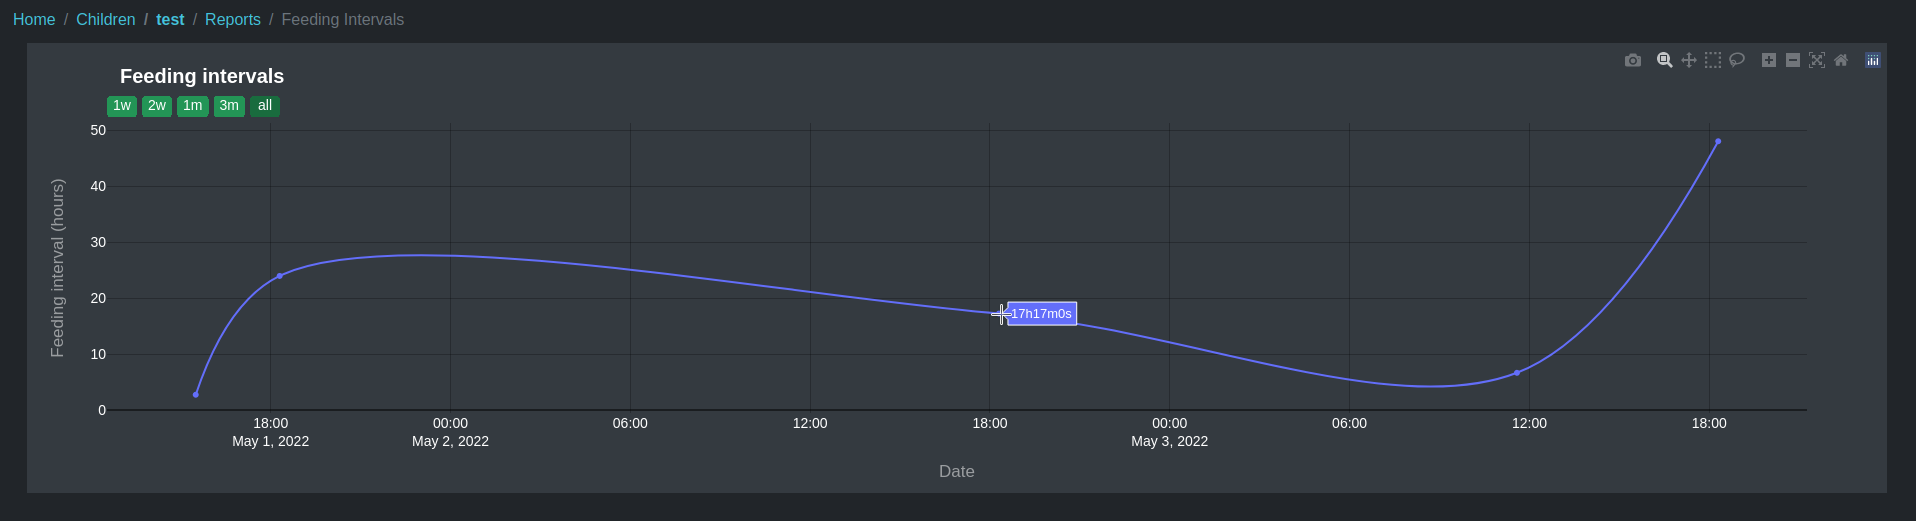Set range to 1m

click(x=193, y=106)
